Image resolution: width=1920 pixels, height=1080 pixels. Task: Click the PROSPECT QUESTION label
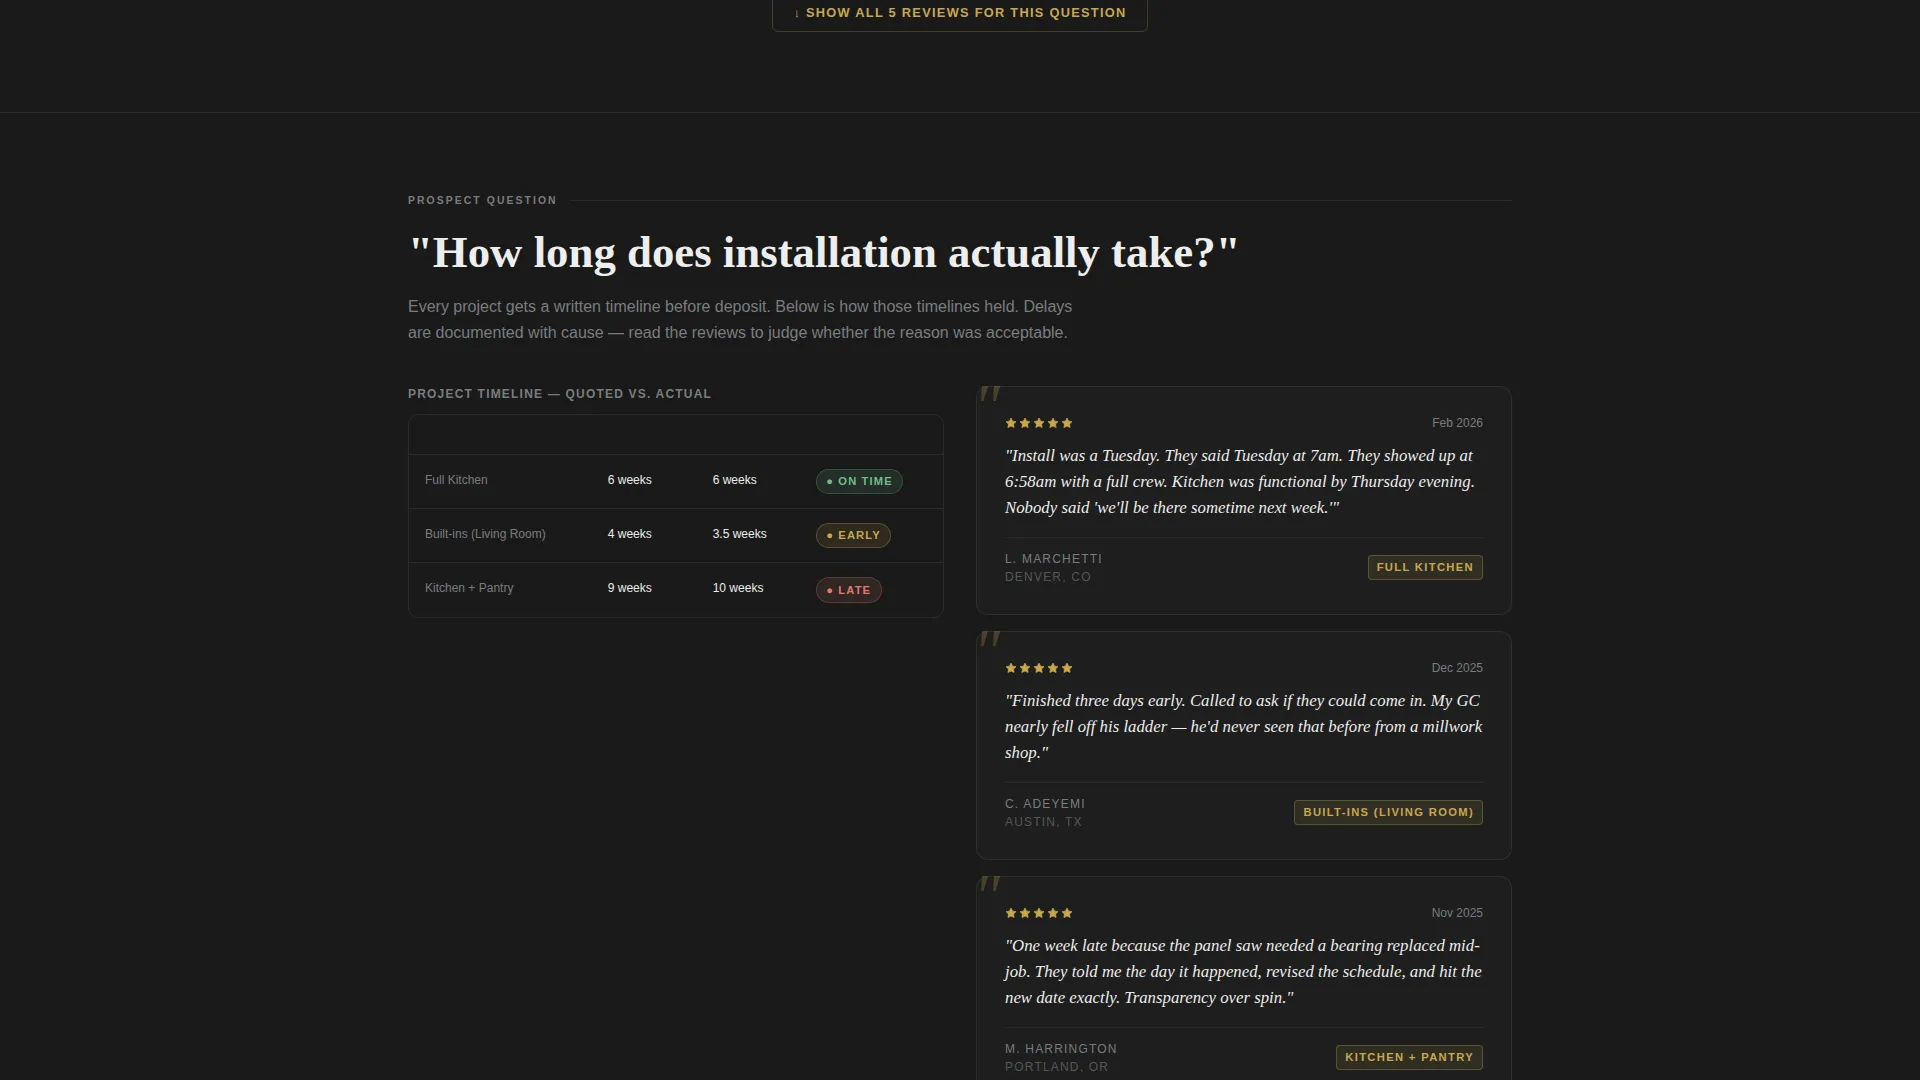(482, 200)
